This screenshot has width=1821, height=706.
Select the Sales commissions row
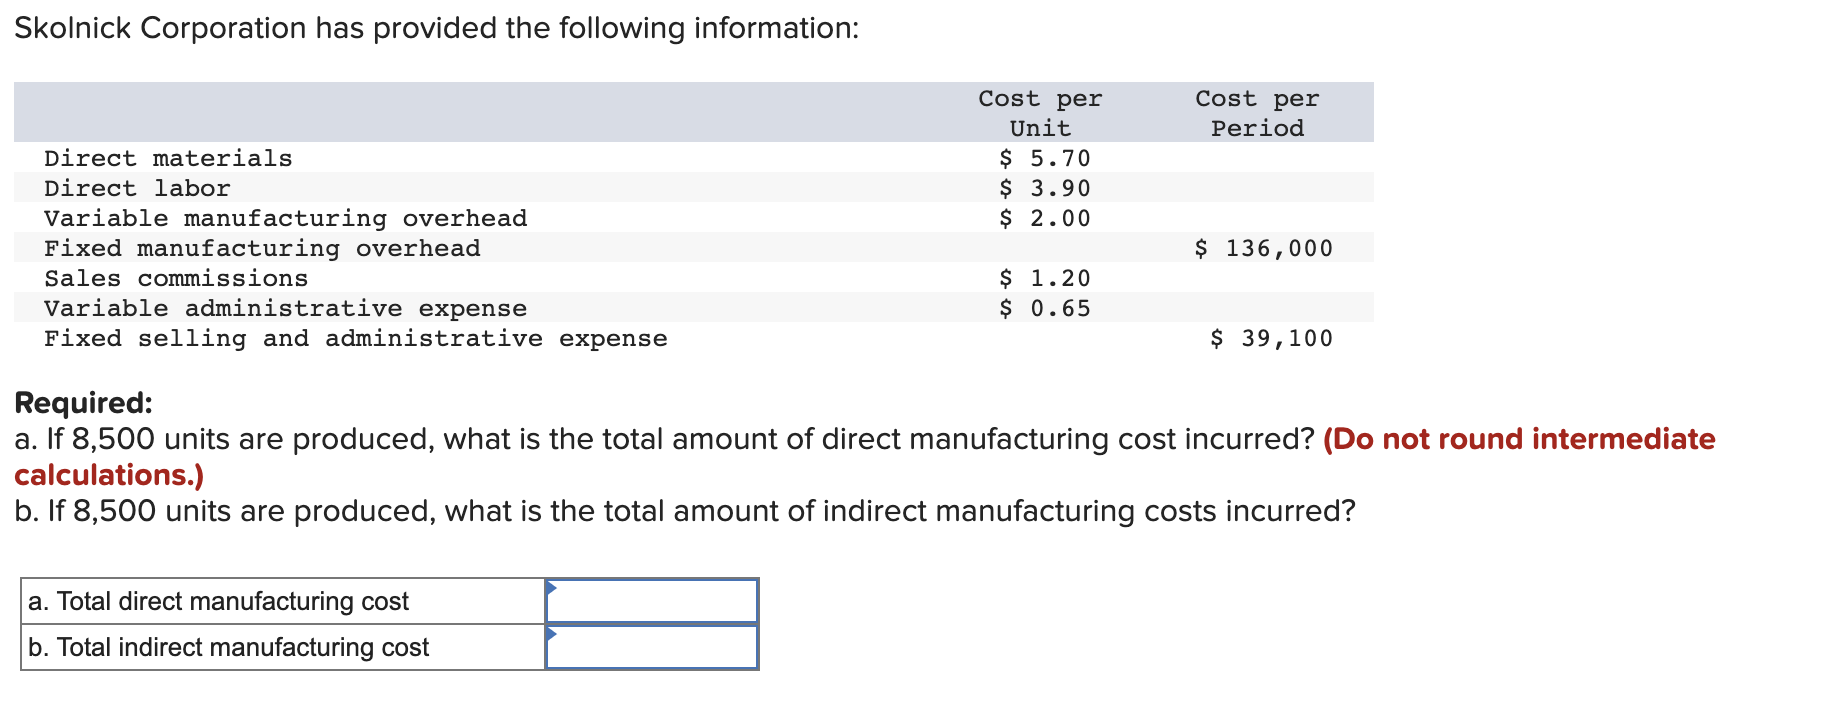pyautogui.click(x=176, y=278)
